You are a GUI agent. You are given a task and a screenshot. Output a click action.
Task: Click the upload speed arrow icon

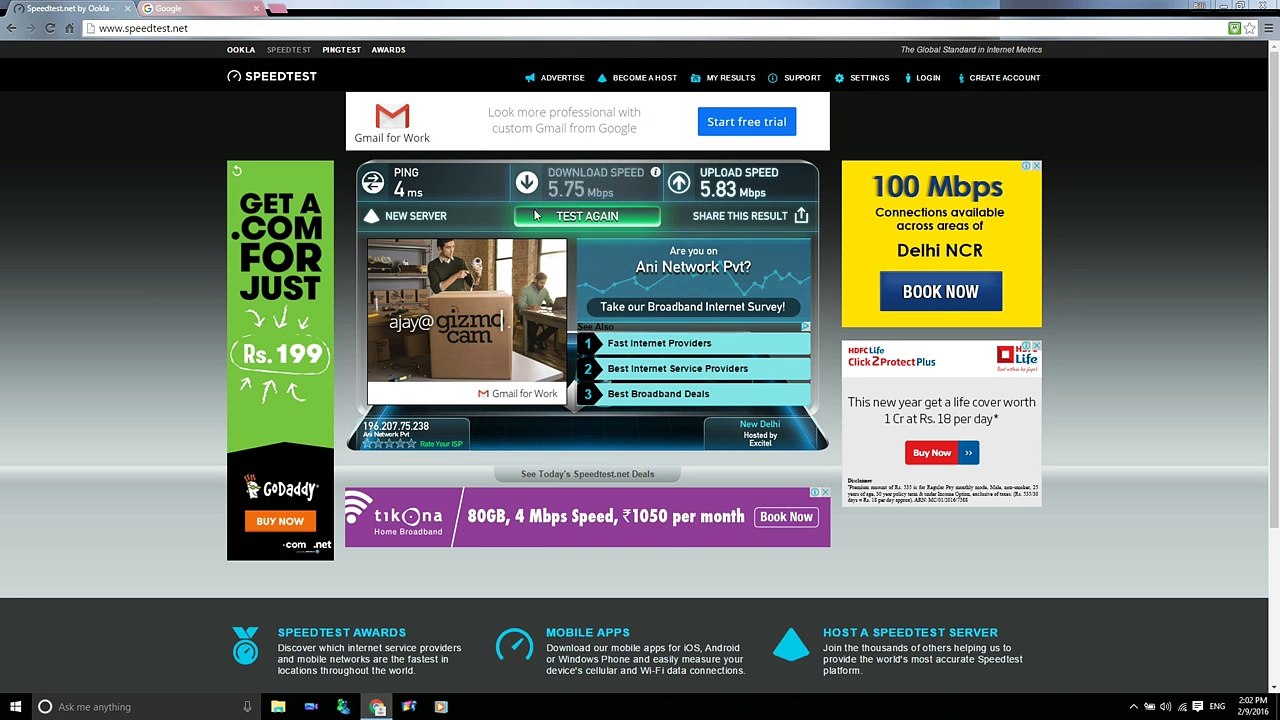click(679, 182)
